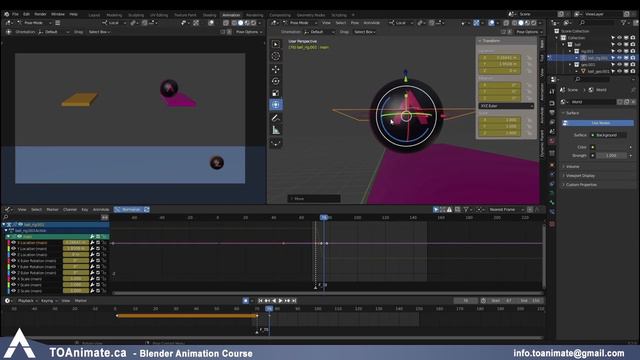Hide Y Scale curve with eye icon
640x360 pixels.
13,285
